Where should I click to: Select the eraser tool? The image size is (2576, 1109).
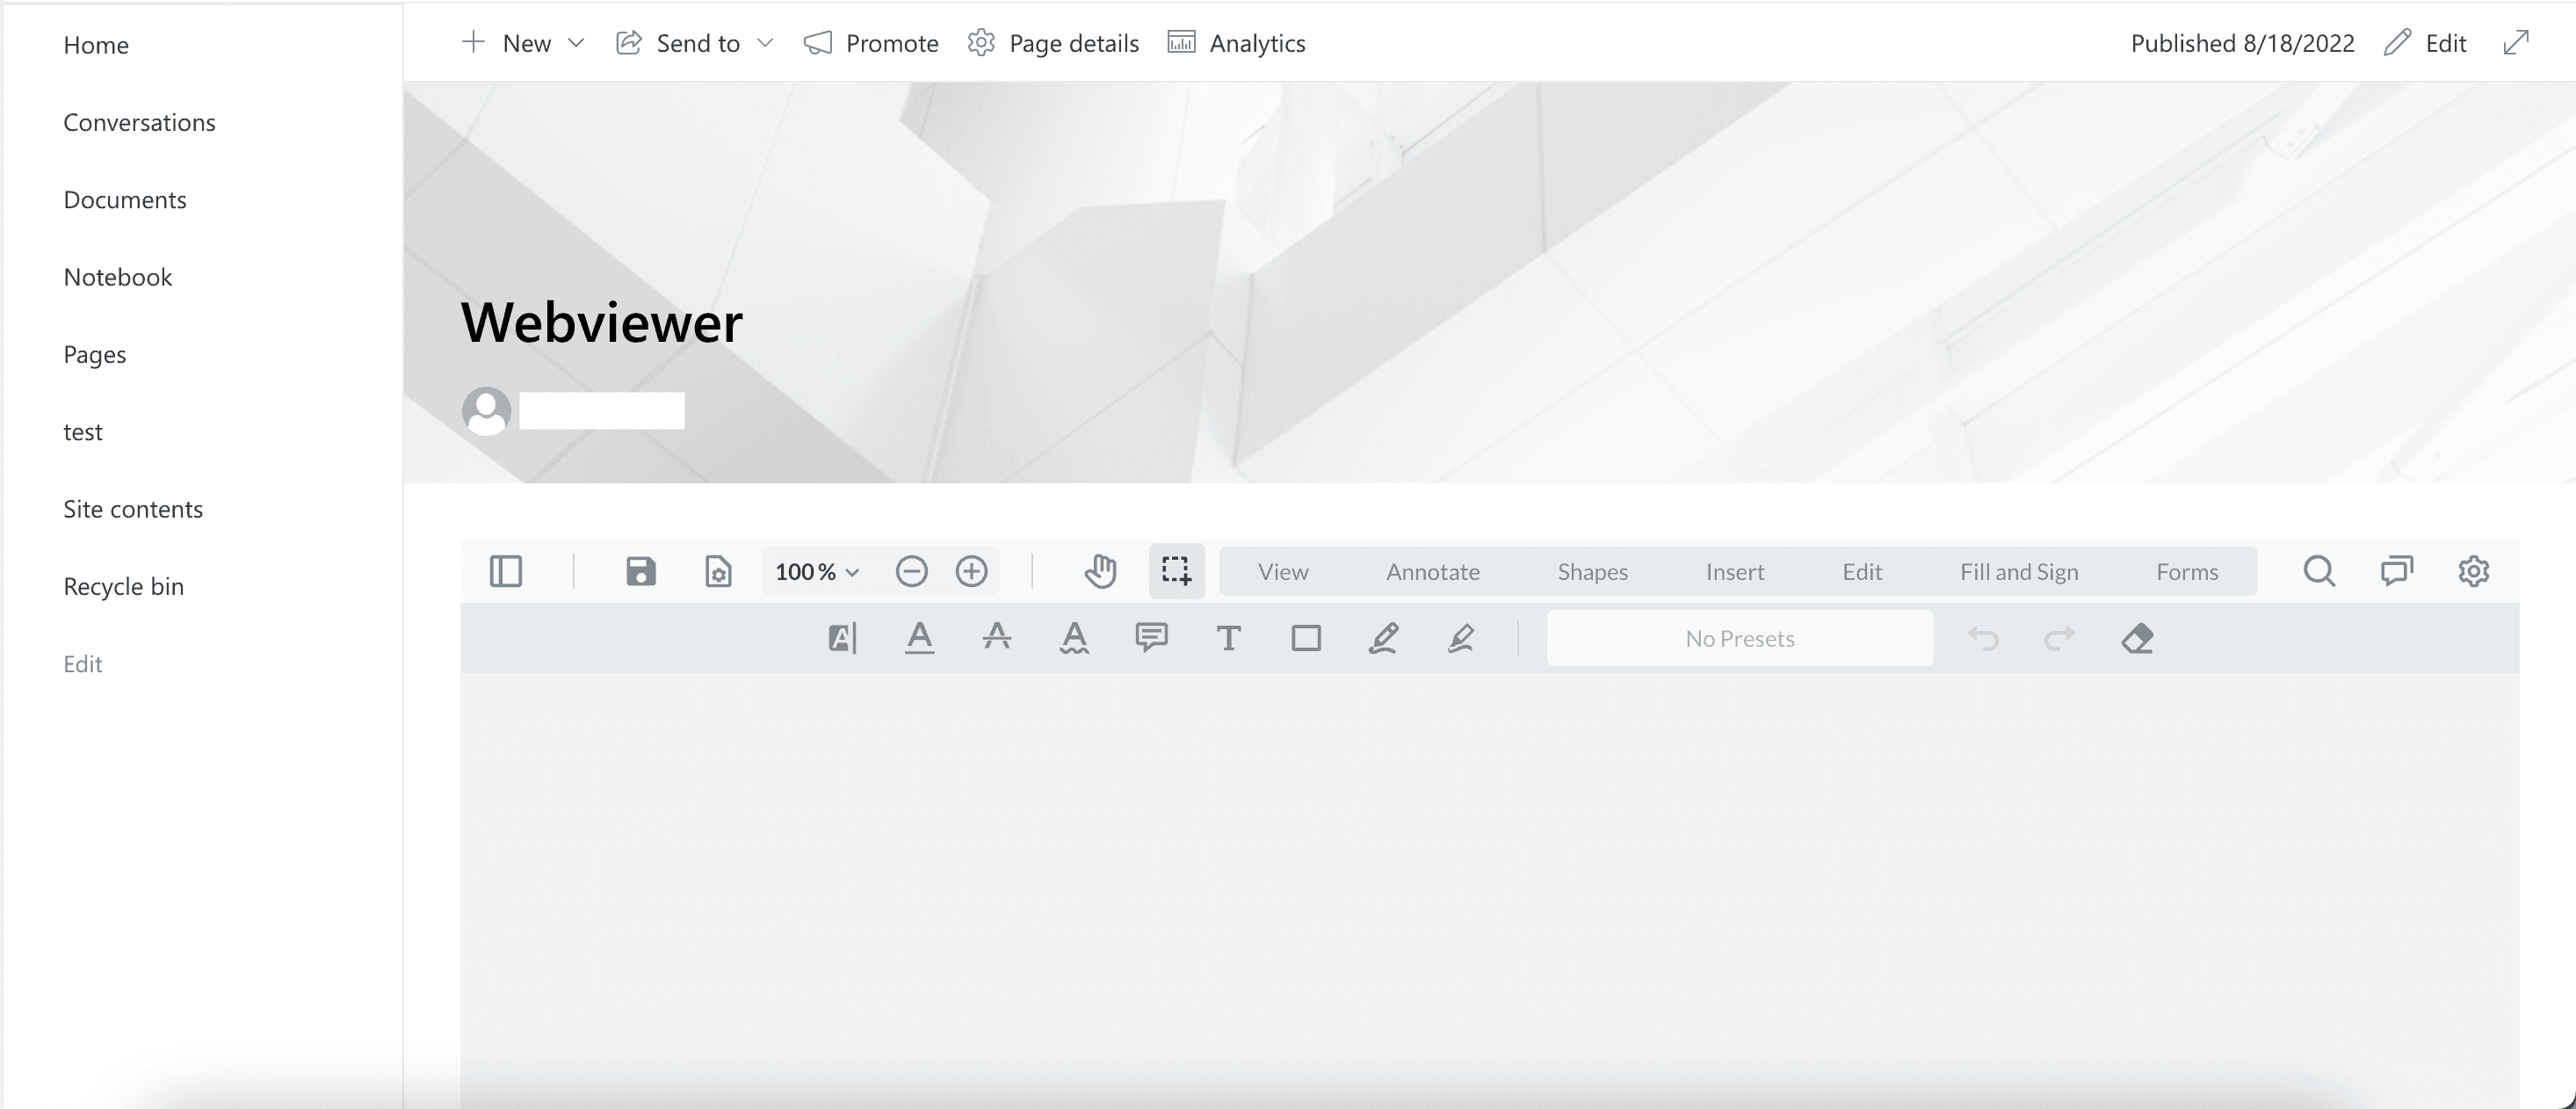coord(2137,638)
